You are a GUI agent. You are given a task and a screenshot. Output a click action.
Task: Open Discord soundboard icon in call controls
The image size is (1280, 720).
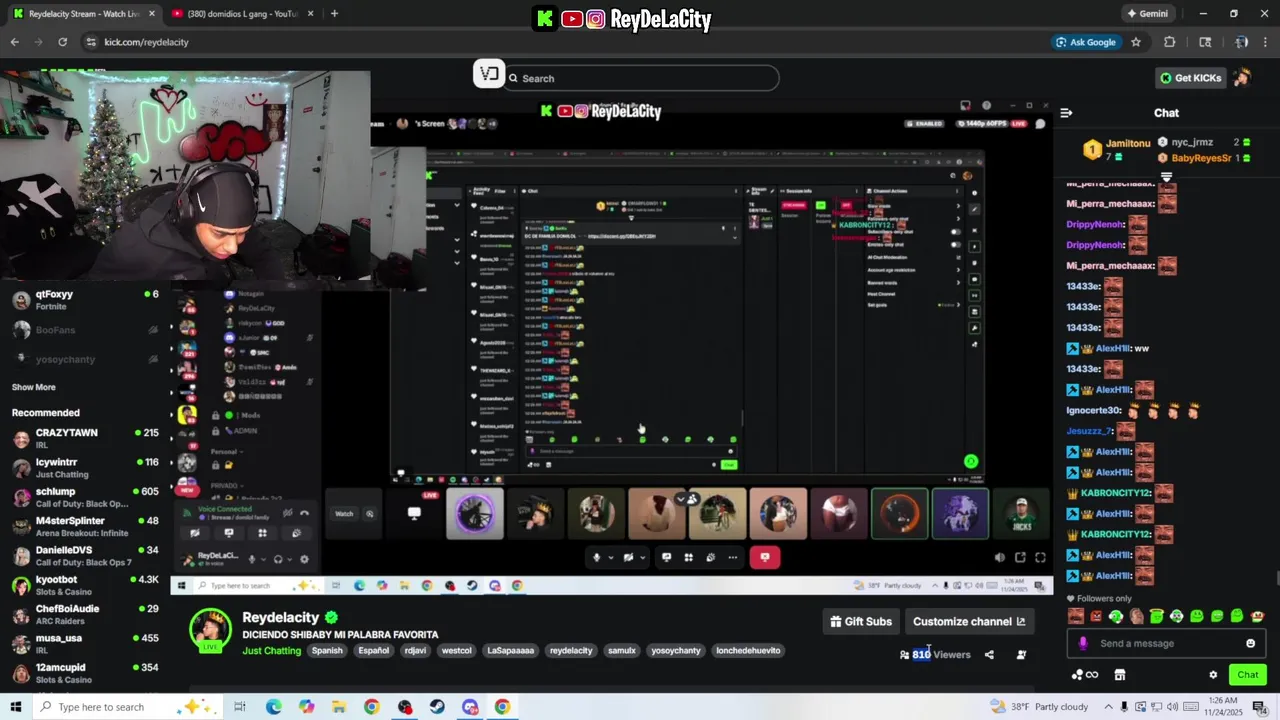coord(711,557)
